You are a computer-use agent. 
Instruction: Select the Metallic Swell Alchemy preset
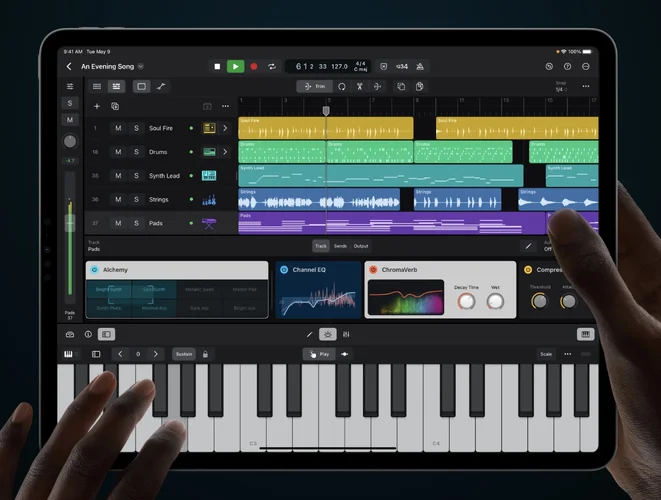click(x=199, y=290)
